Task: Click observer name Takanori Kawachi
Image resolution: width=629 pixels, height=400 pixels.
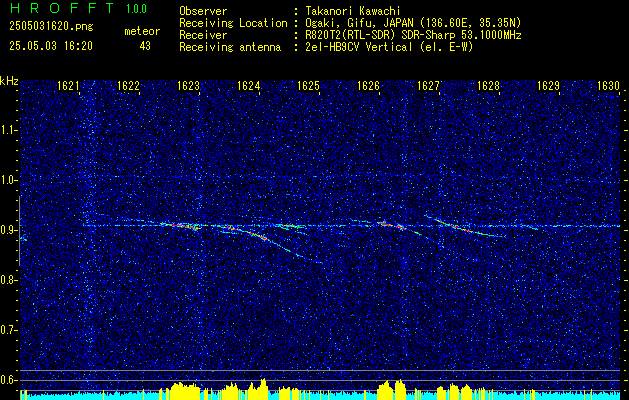Action: pos(352,11)
